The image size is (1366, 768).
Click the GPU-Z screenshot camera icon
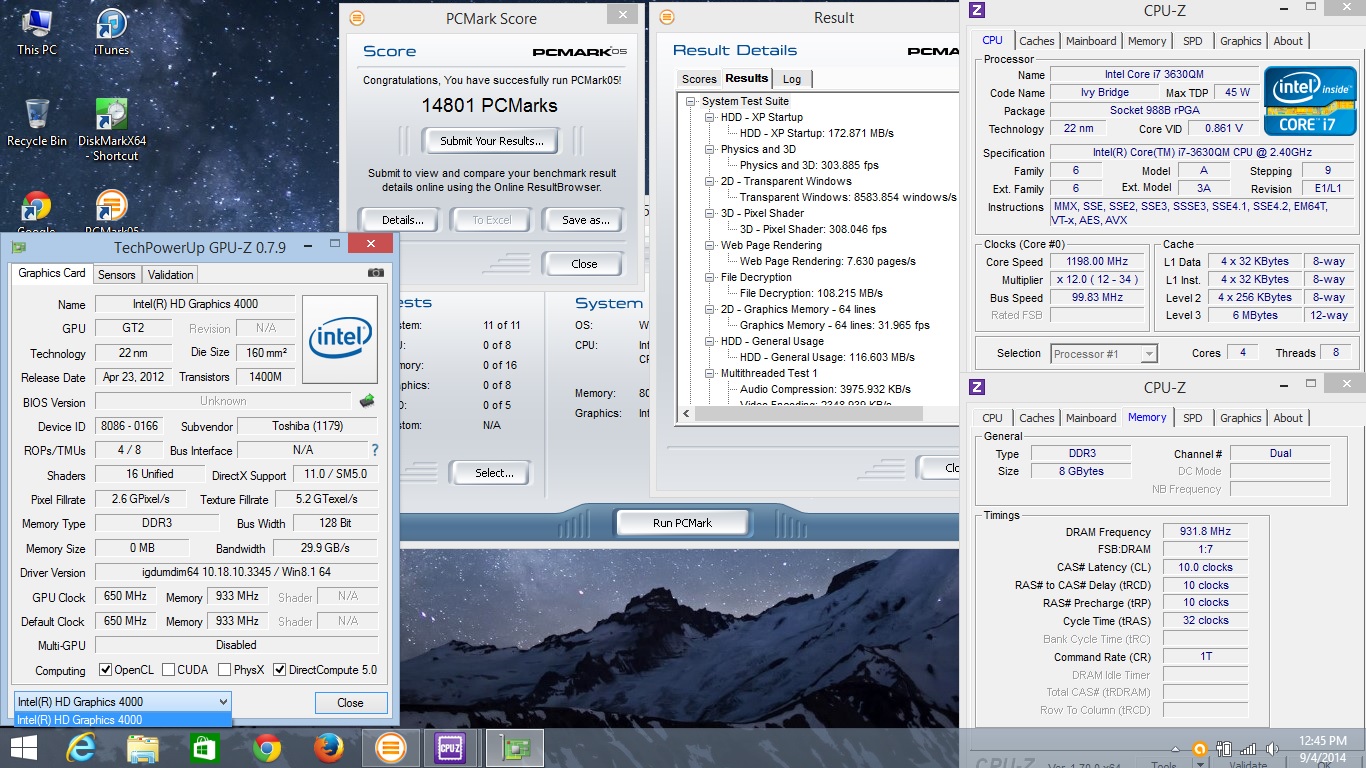coord(375,273)
